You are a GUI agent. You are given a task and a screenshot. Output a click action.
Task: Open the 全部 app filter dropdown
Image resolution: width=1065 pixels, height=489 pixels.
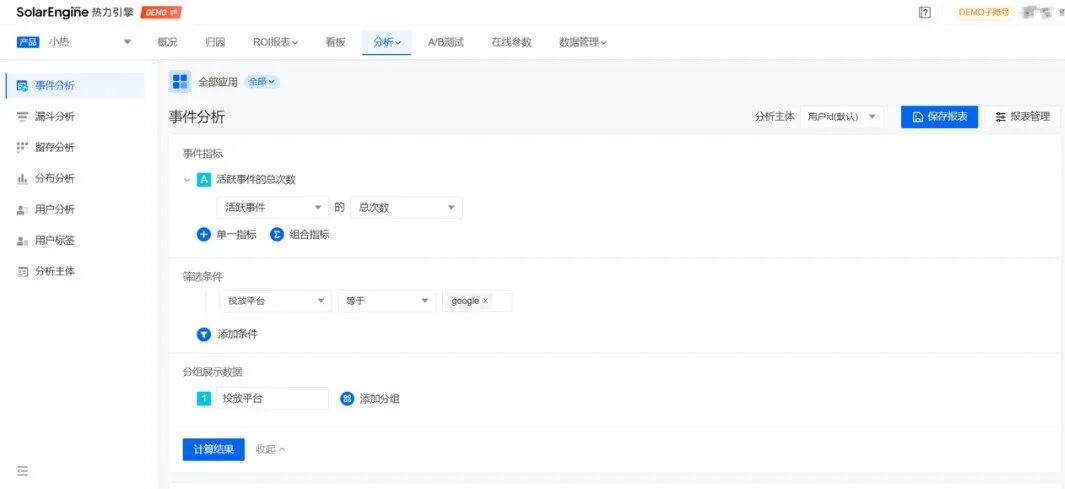point(262,82)
